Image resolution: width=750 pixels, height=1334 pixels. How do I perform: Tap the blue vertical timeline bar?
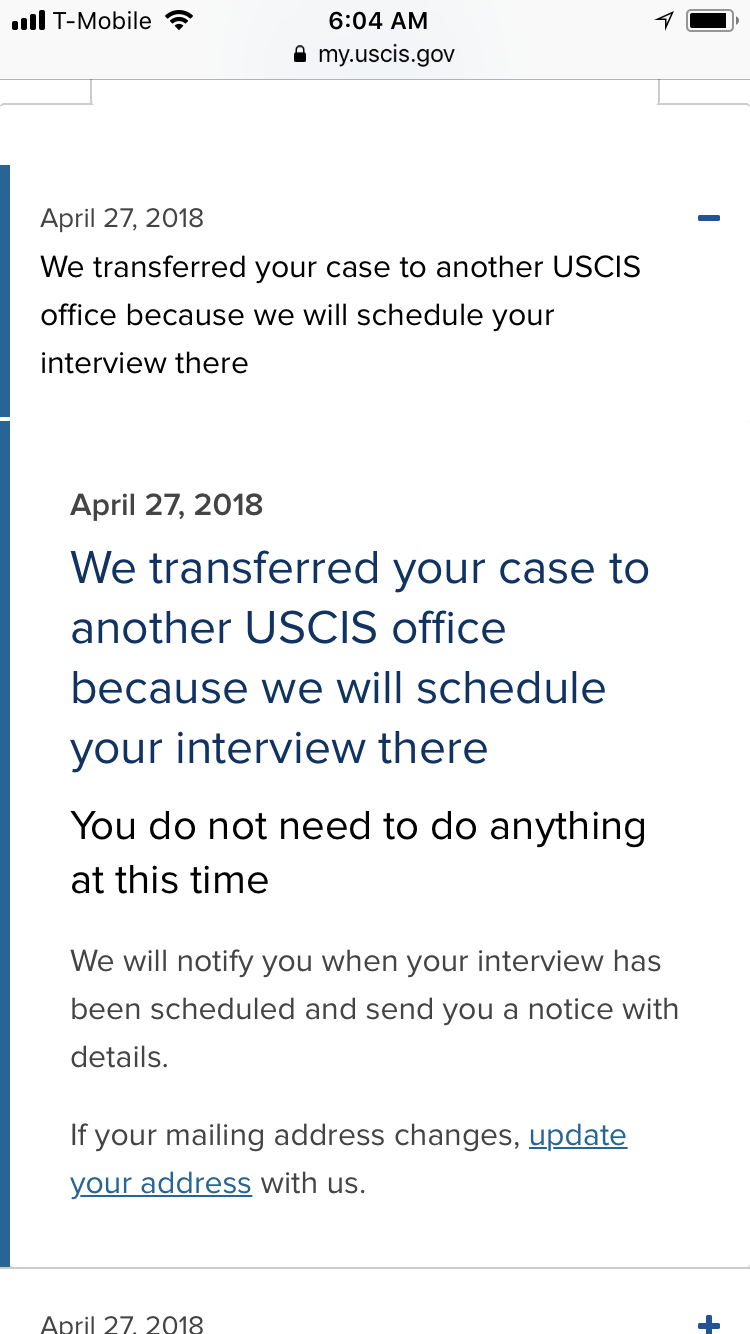tap(5, 843)
